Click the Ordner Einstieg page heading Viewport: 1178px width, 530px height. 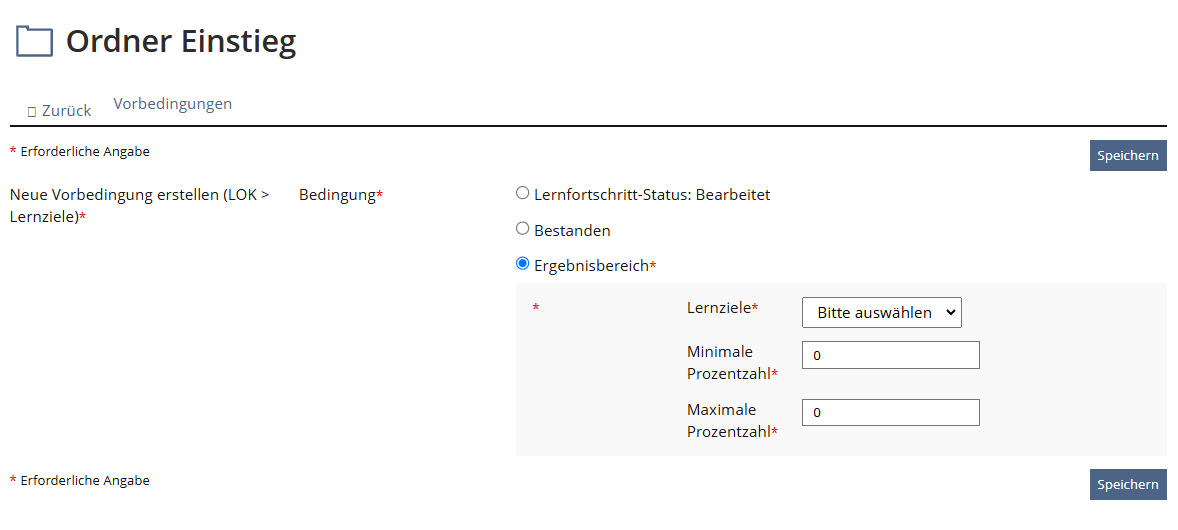[181, 41]
